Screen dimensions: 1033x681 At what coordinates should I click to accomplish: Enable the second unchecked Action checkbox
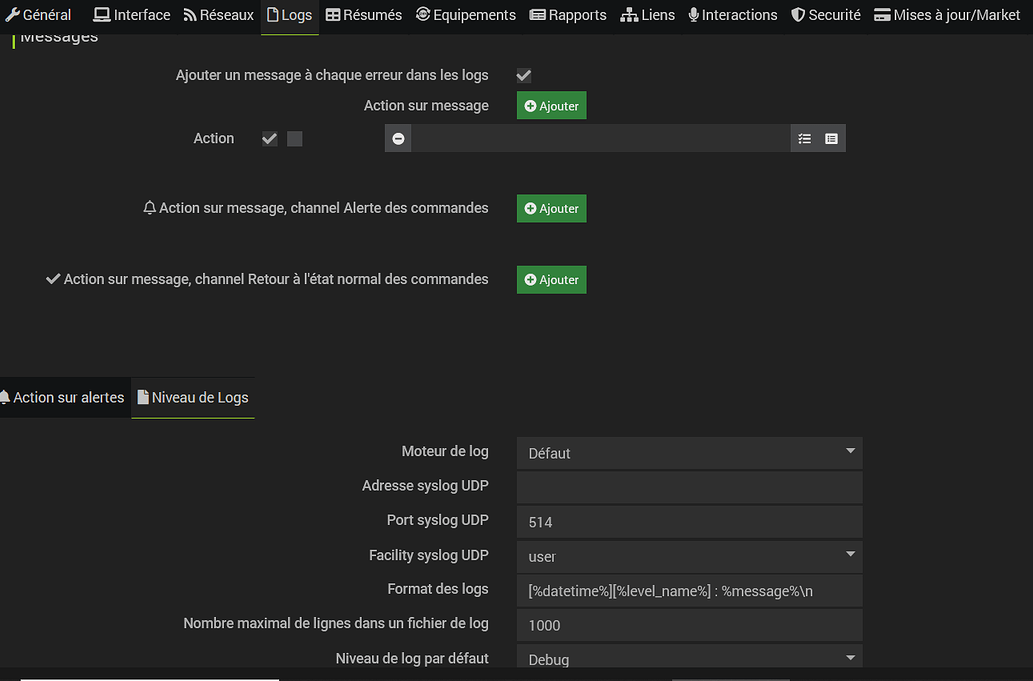[x=294, y=139]
